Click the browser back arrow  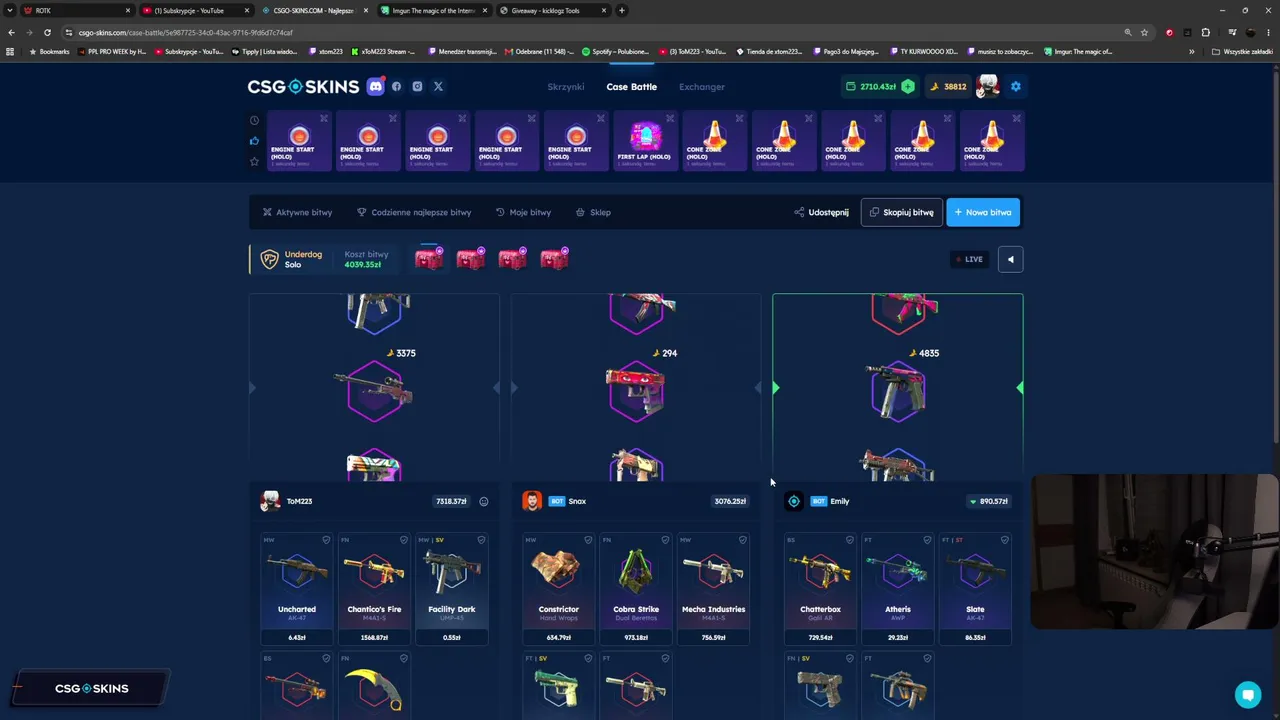click(x=11, y=32)
